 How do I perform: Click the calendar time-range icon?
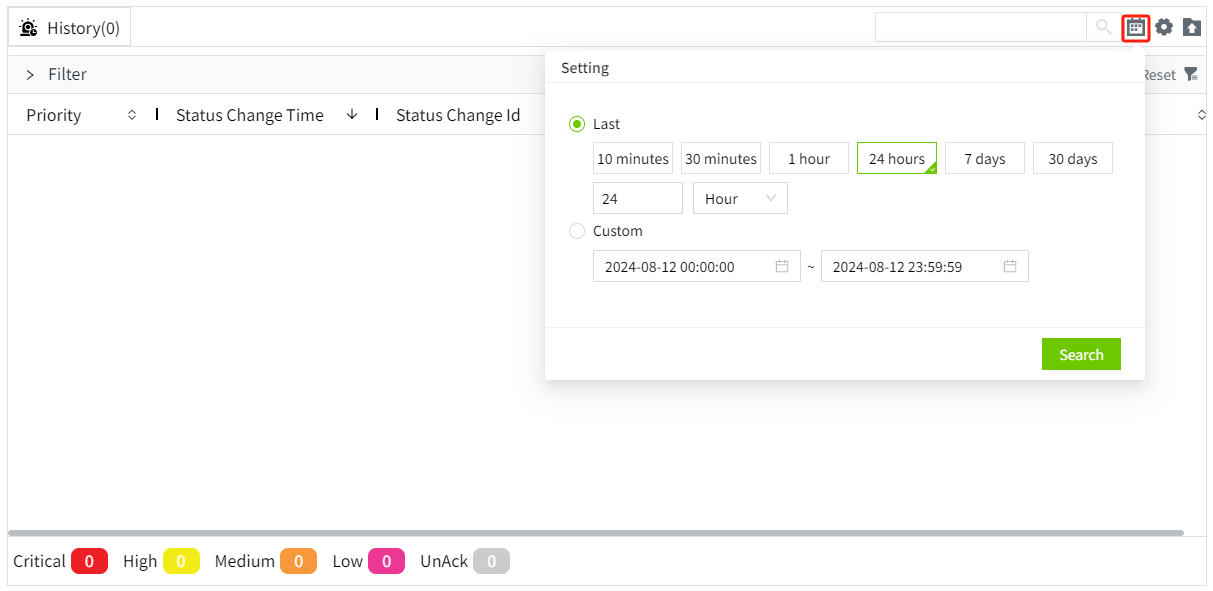coord(1135,28)
